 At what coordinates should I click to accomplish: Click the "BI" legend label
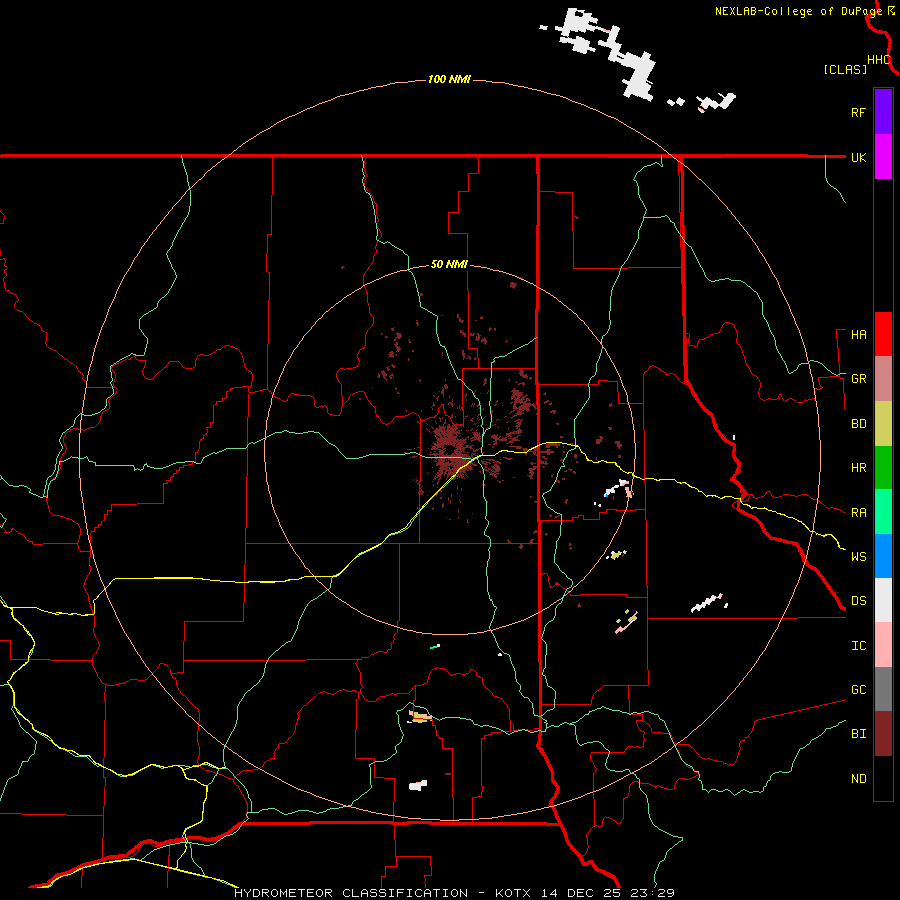(858, 734)
